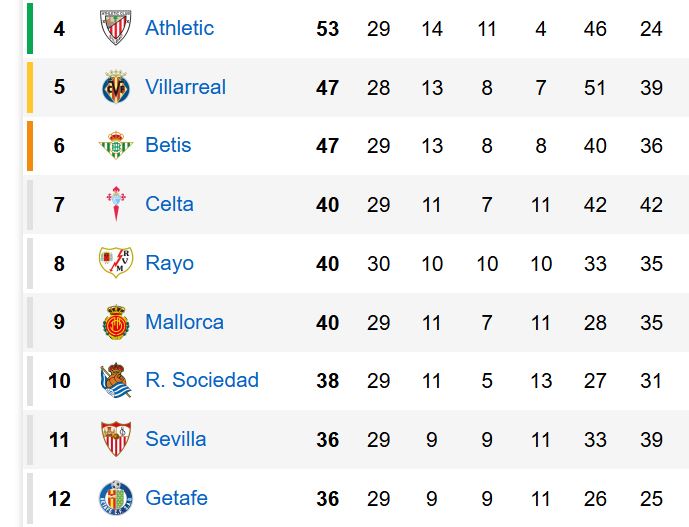Select the Rayo team name
This screenshot has width=689, height=527.
(x=169, y=263)
